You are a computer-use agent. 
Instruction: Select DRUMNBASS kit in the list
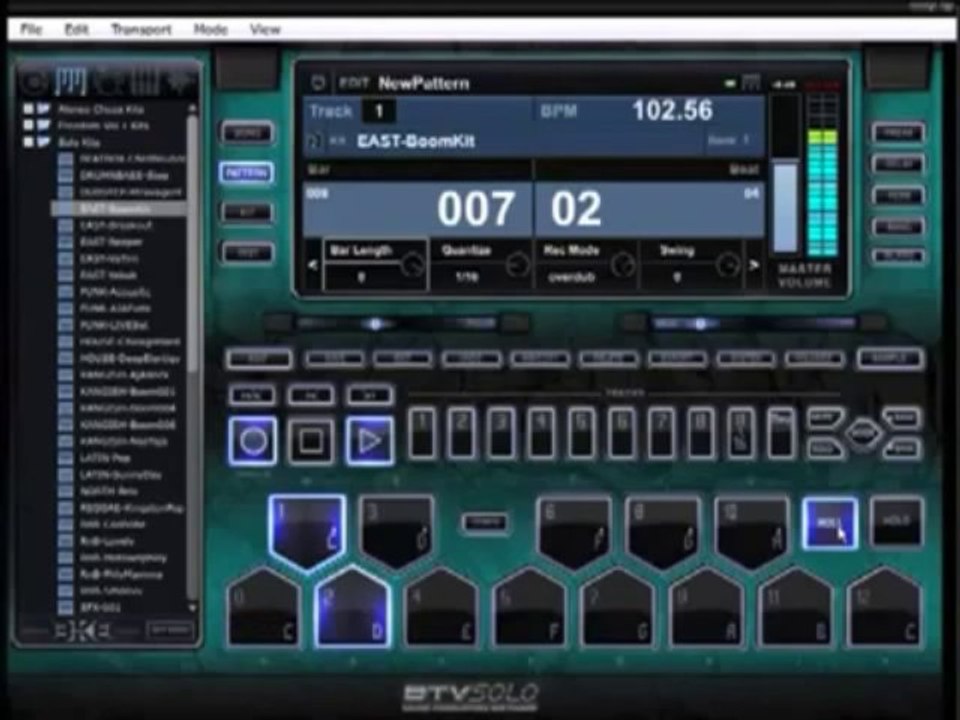pos(124,176)
